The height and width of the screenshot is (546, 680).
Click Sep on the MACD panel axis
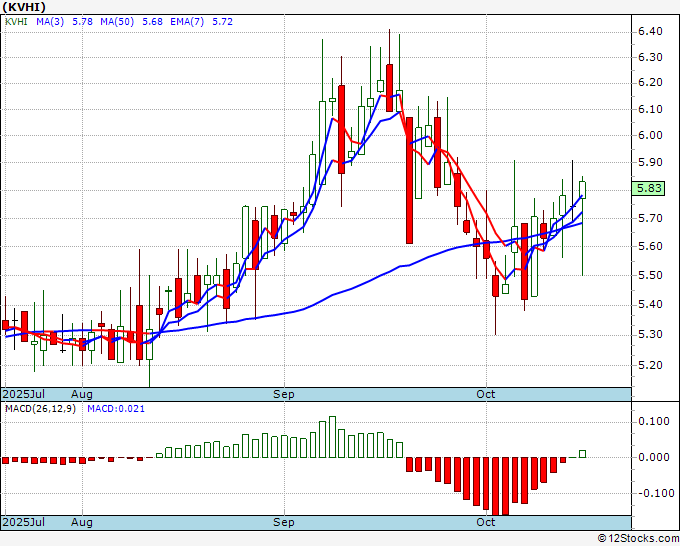284,522
